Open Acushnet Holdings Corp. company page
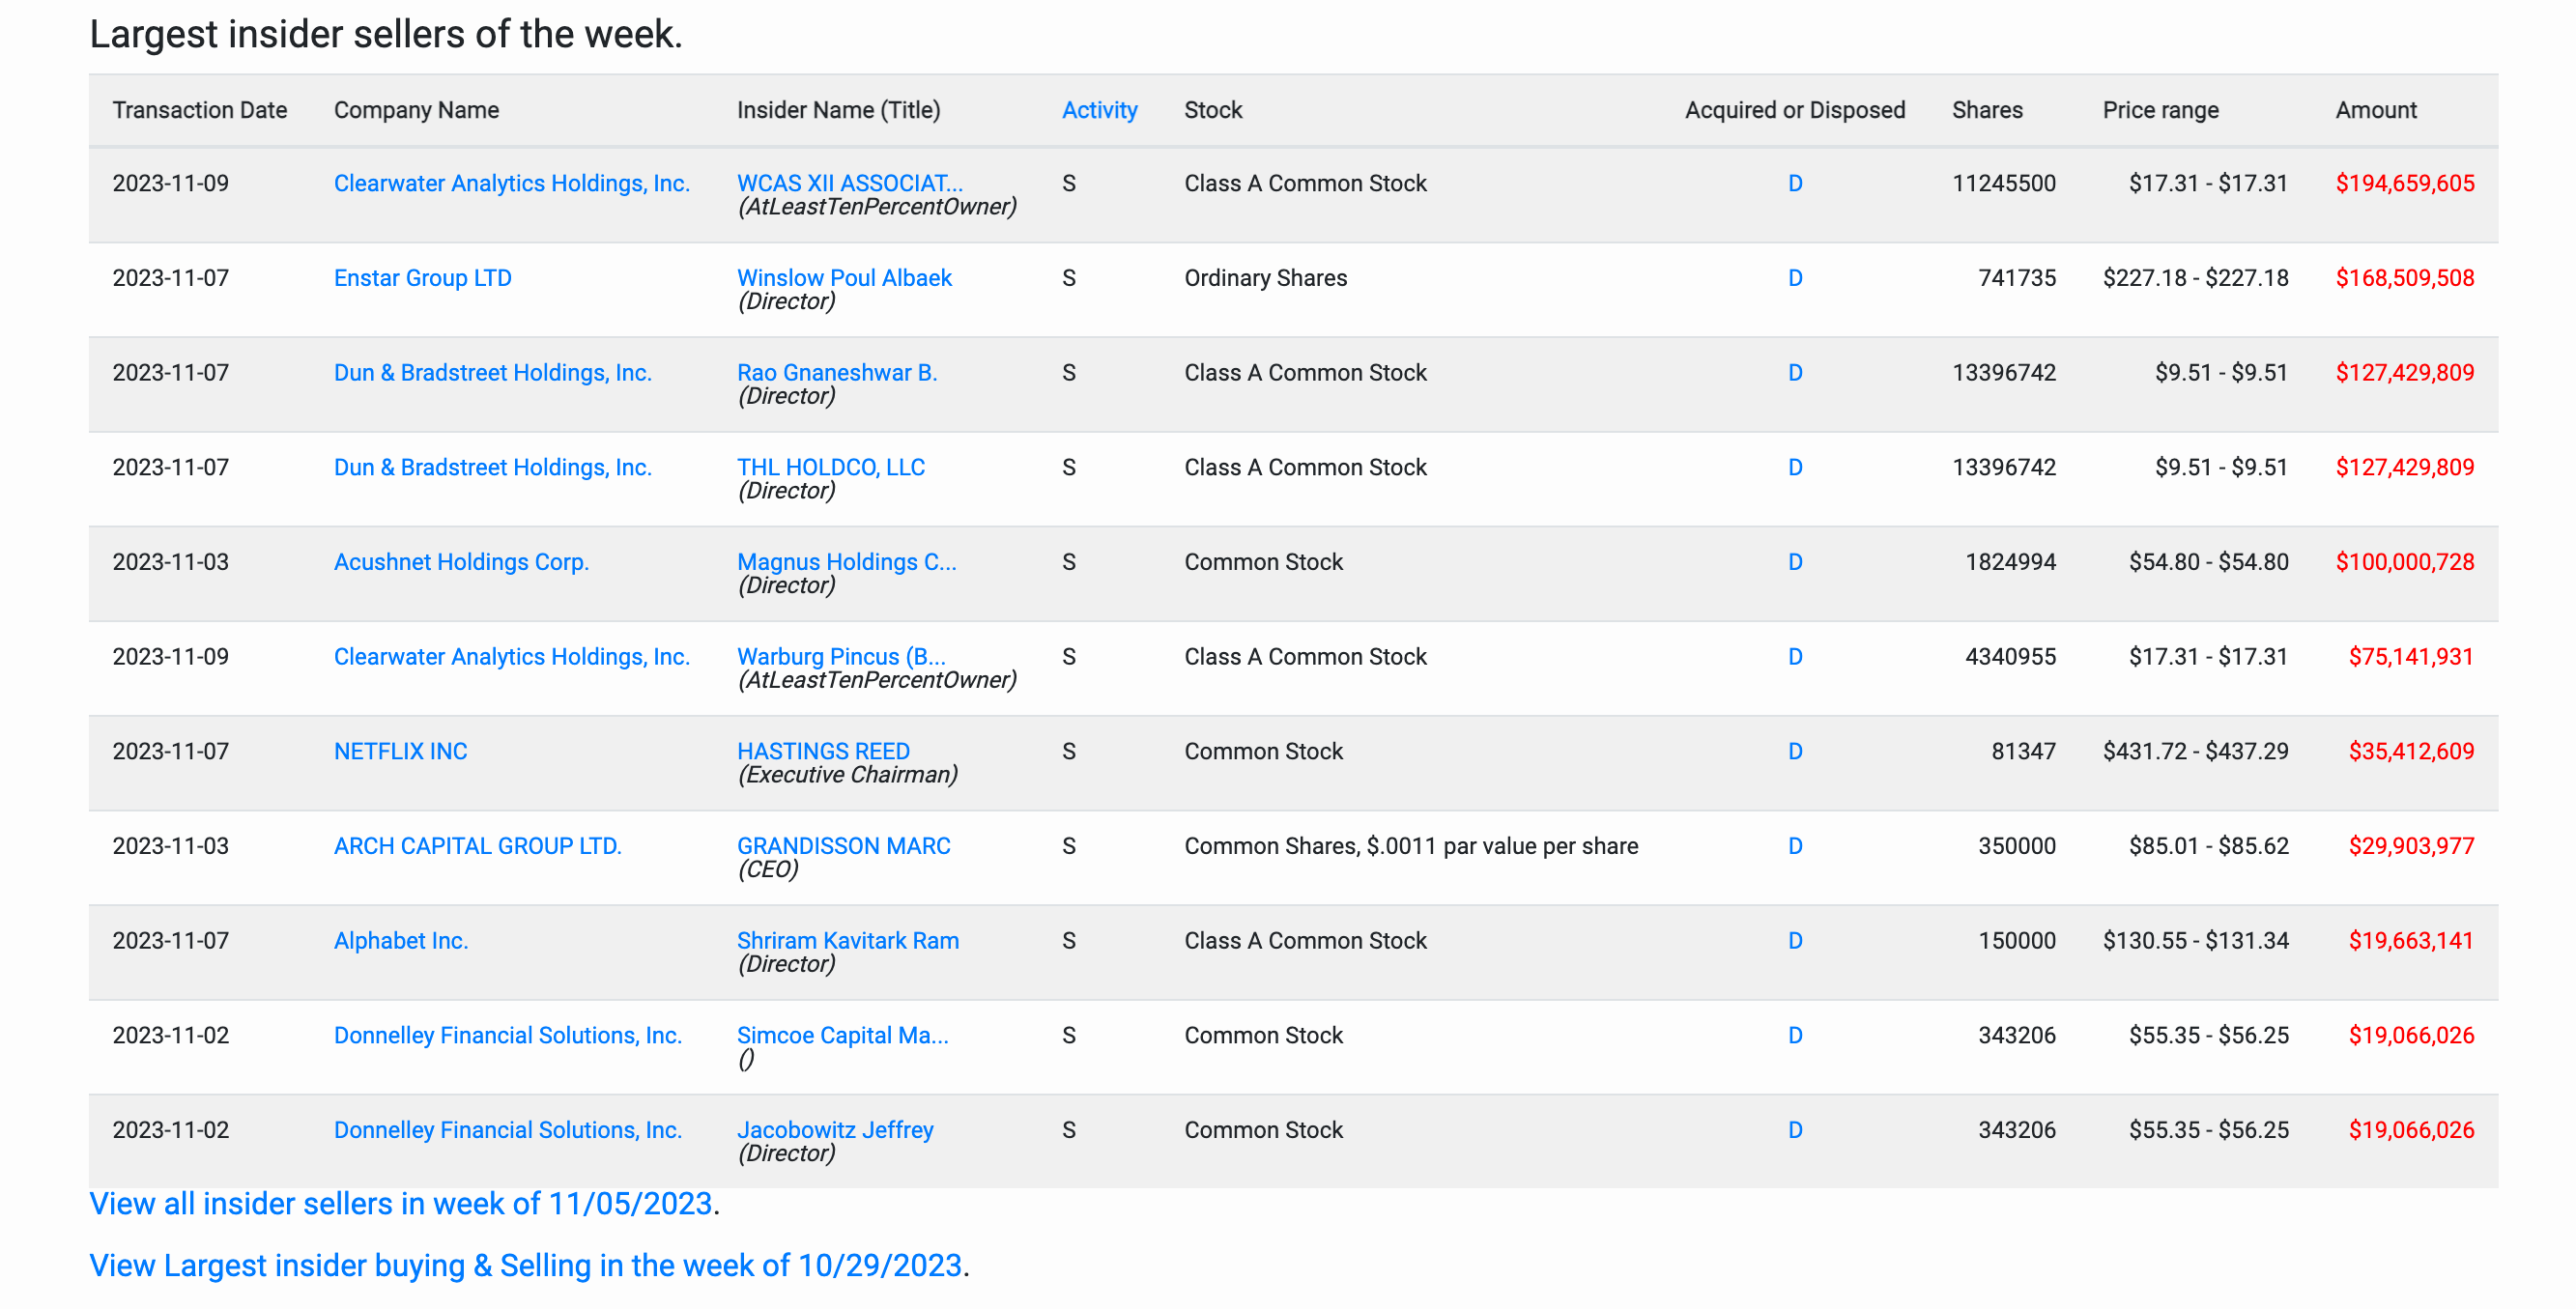This screenshot has height=1309, width=2576. pyautogui.click(x=460, y=562)
